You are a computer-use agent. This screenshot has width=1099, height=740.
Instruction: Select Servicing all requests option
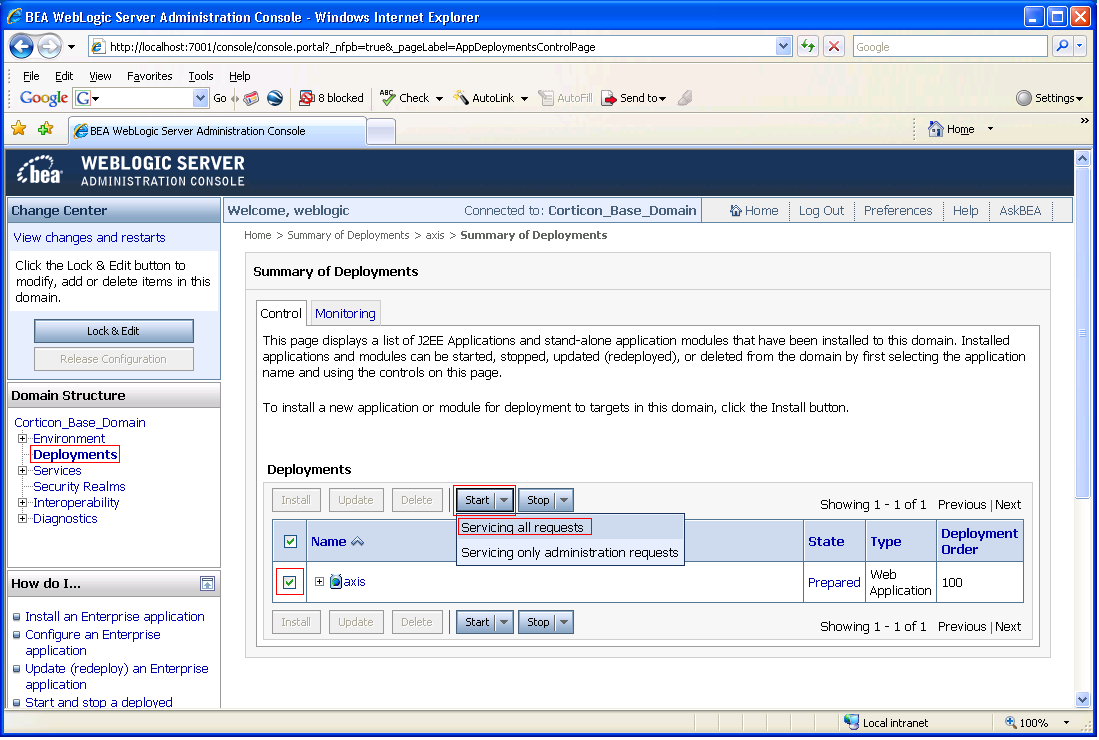click(522, 528)
